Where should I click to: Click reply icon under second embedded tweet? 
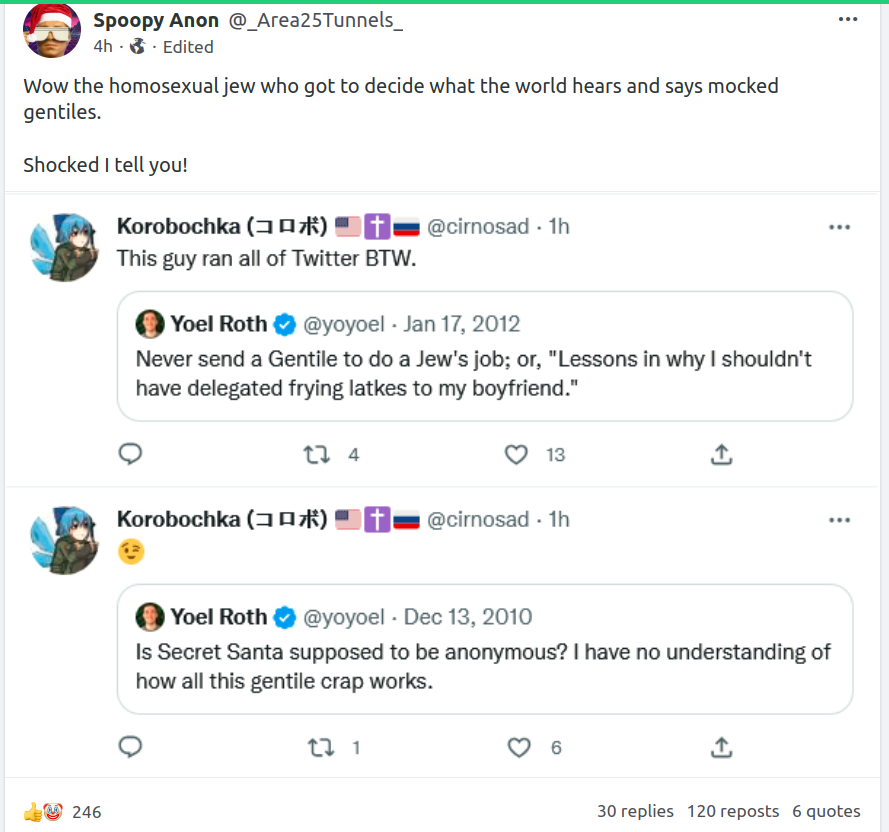[x=130, y=747]
